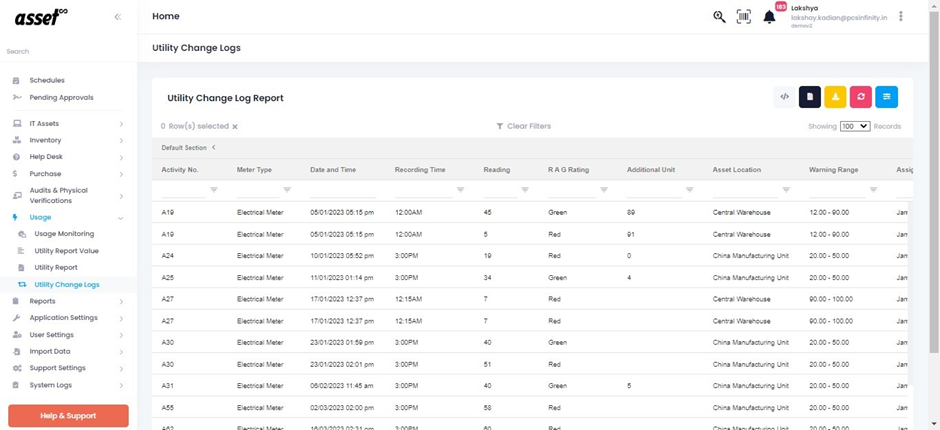
Task: Click the dark document export button
Action: click(810, 97)
